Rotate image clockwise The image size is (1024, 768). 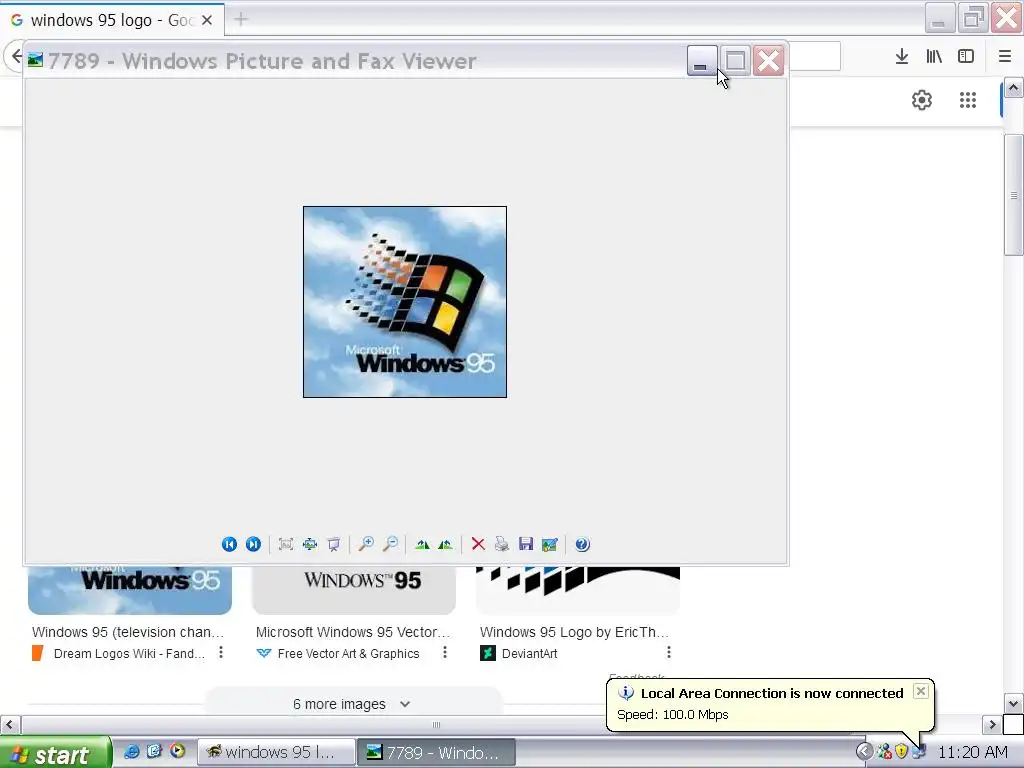(422, 544)
